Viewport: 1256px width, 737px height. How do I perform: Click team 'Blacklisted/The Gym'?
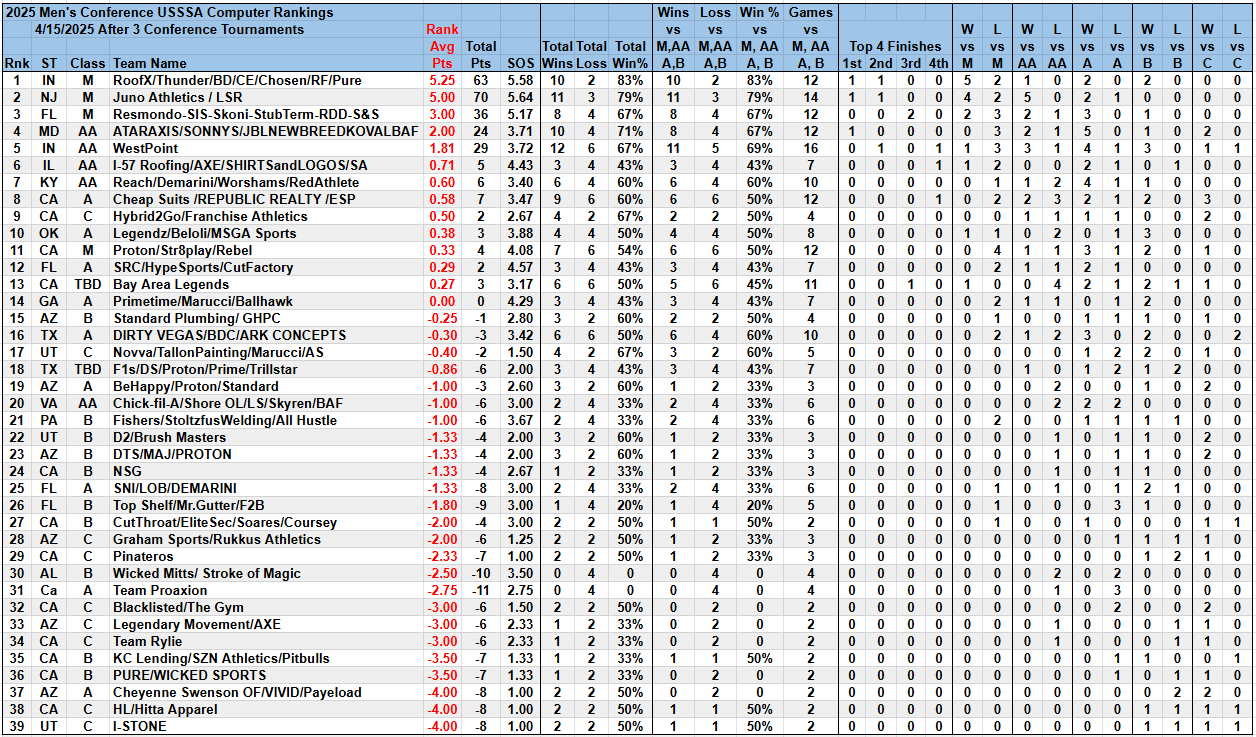coord(178,607)
